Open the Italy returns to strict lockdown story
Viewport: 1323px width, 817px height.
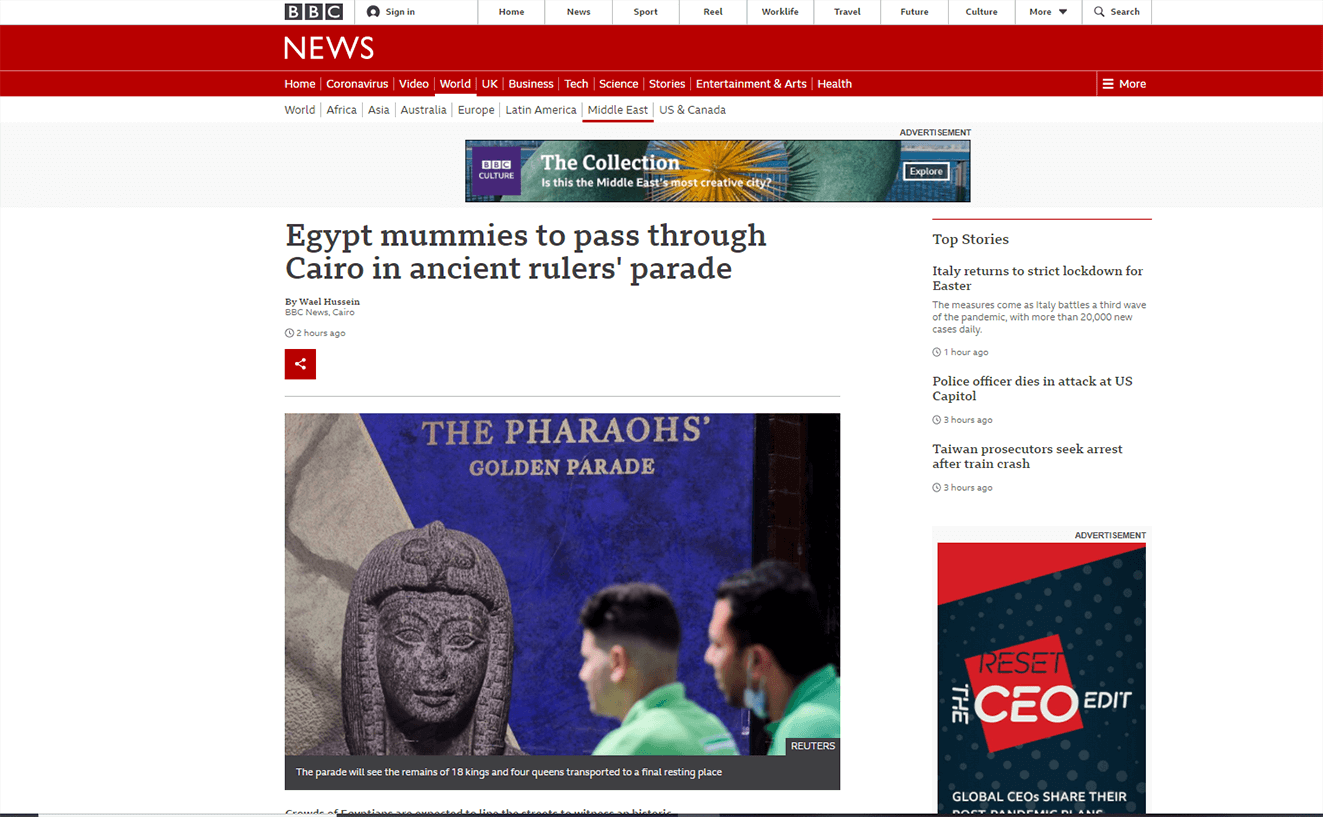point(1037,278)
